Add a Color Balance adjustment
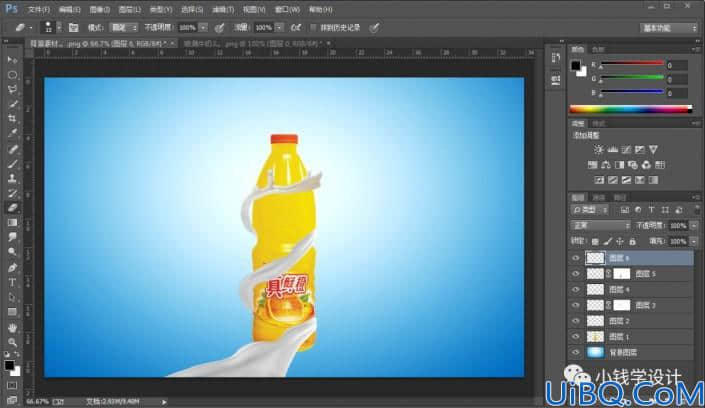 pos(606,165)
